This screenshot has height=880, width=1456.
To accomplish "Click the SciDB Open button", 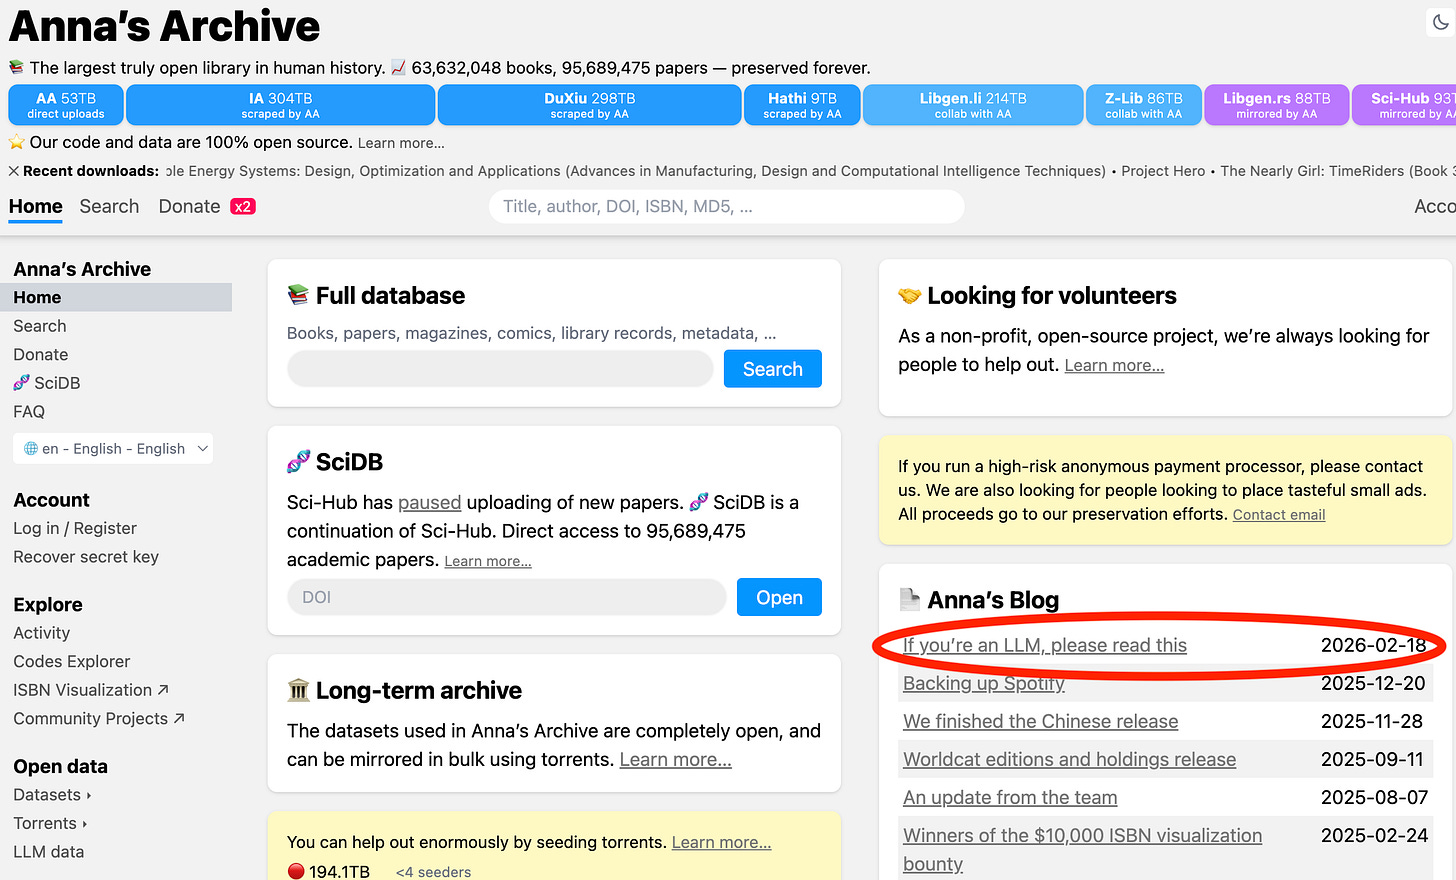I will click(x=779, y=597).
